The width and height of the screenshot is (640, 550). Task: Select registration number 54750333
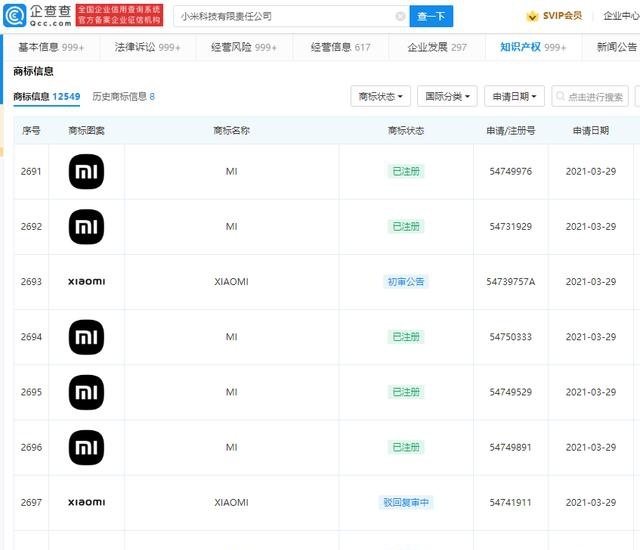[x=511, y=337]
